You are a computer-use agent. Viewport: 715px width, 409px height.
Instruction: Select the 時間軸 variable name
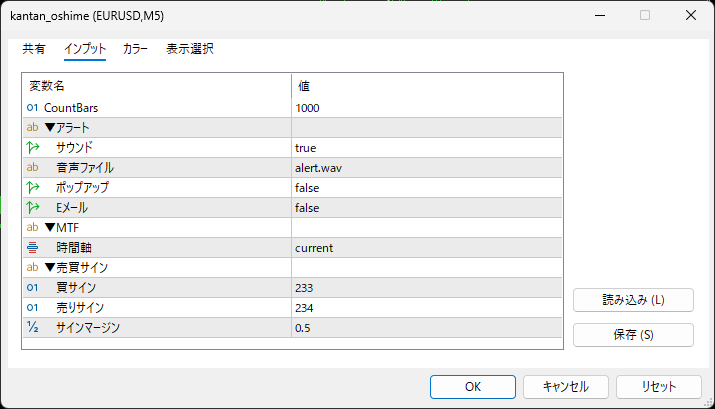(x=74, y=248)
